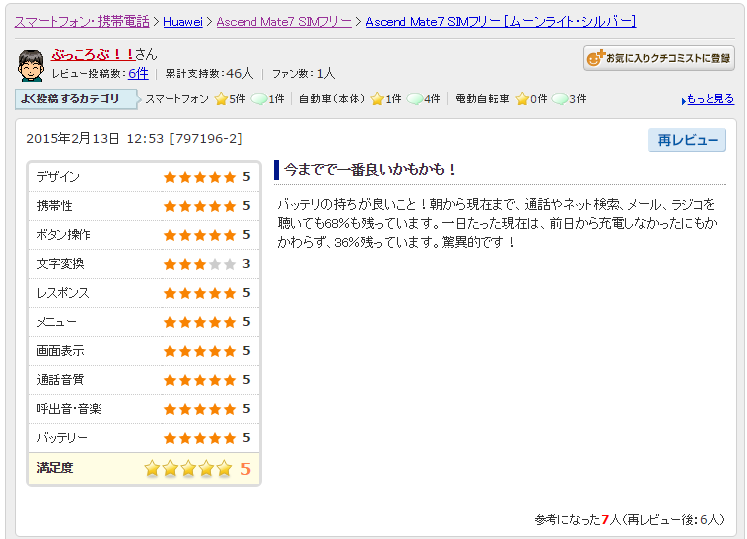Click the バッテリー row label

62,437
